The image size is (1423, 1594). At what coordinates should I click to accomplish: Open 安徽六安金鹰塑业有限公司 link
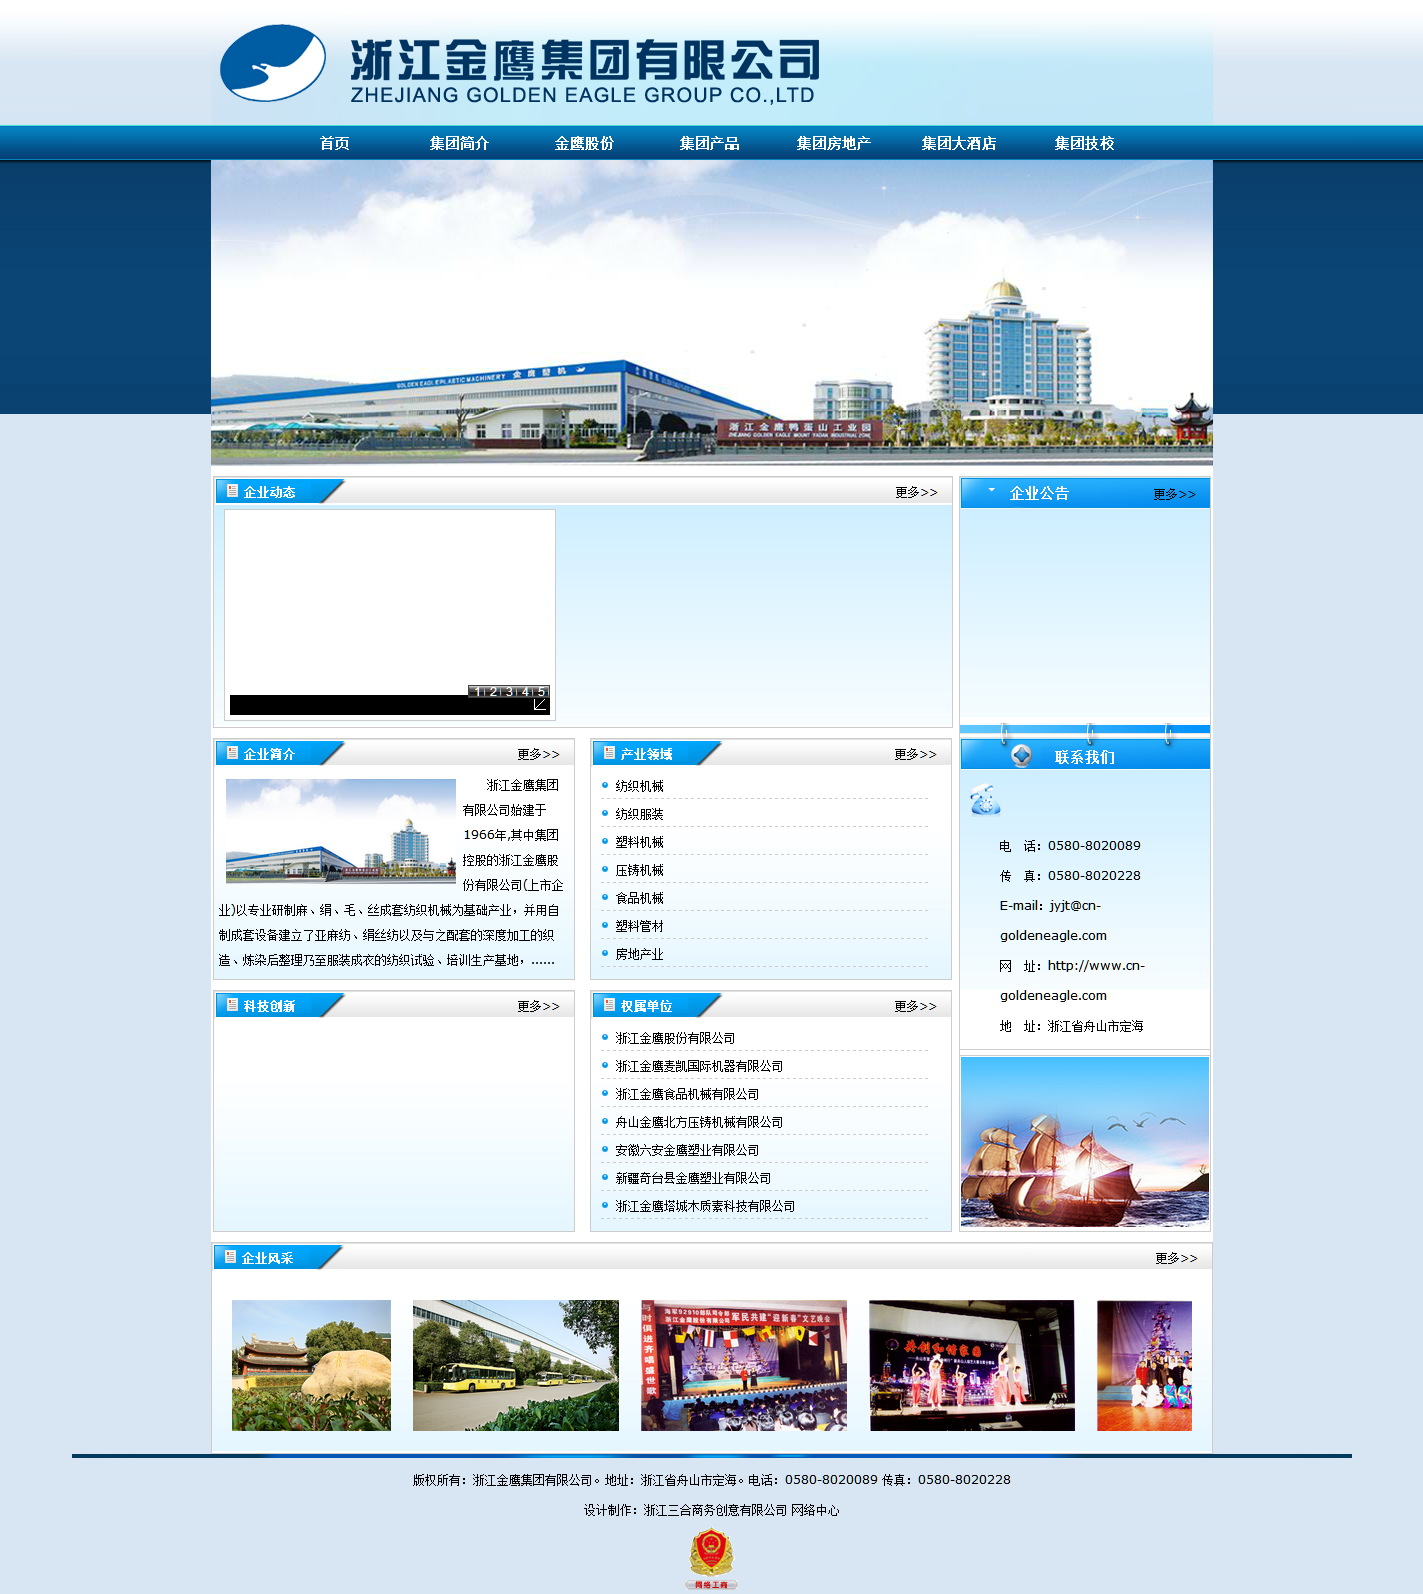coord(687,1150)
